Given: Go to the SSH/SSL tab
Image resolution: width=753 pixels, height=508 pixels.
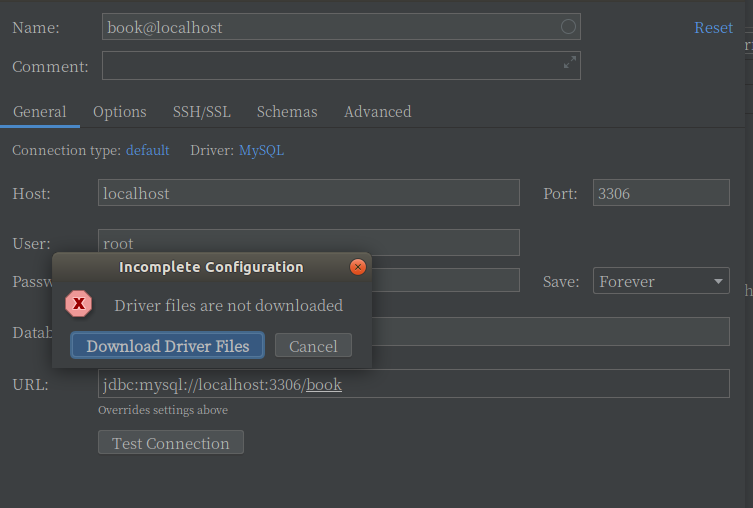Looking at the screenshot, I should pos(201,112).
